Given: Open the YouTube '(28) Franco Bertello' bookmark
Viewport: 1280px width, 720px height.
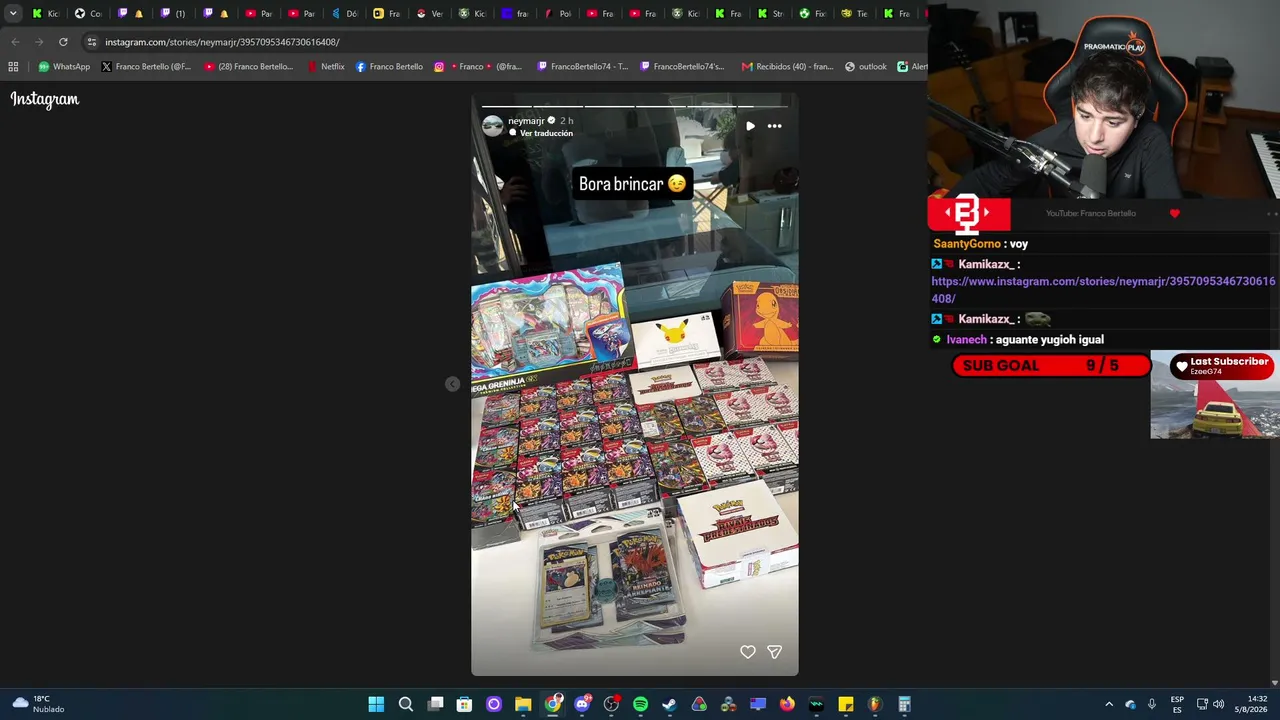Looking at the screenshot, I should pyautogui.click(x=249, y=67).
